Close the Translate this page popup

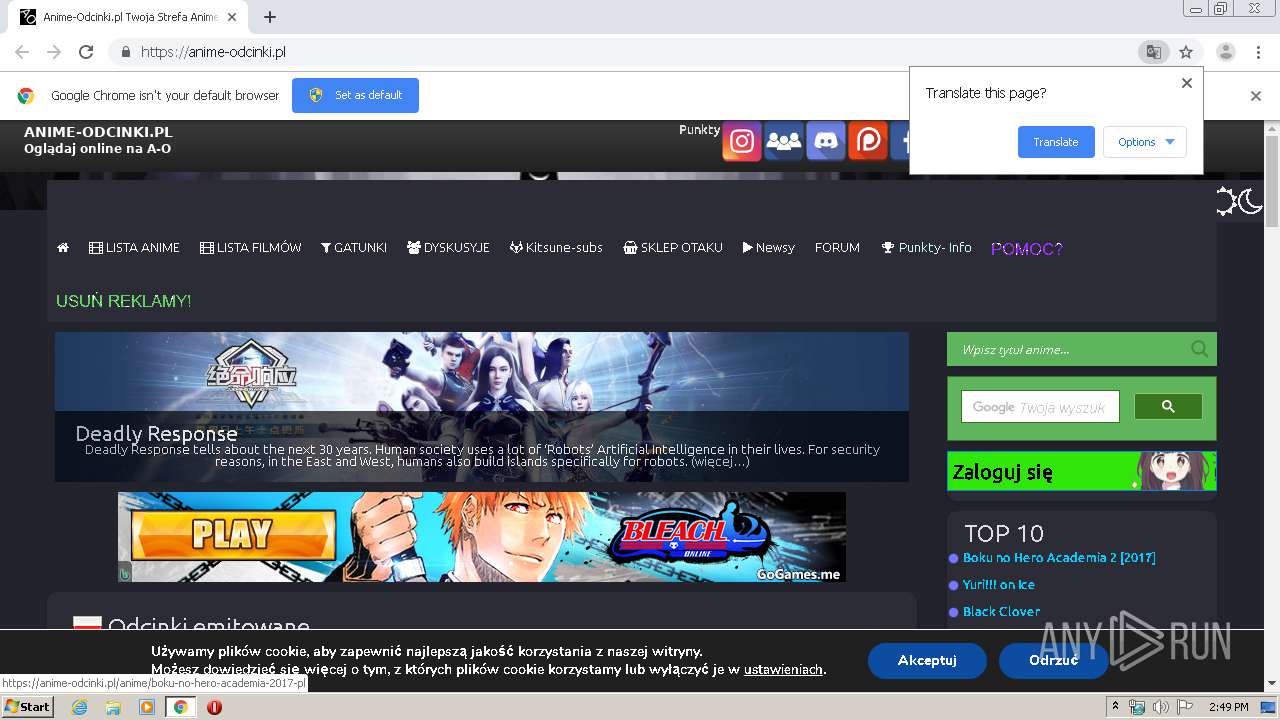pos(1187,83)
